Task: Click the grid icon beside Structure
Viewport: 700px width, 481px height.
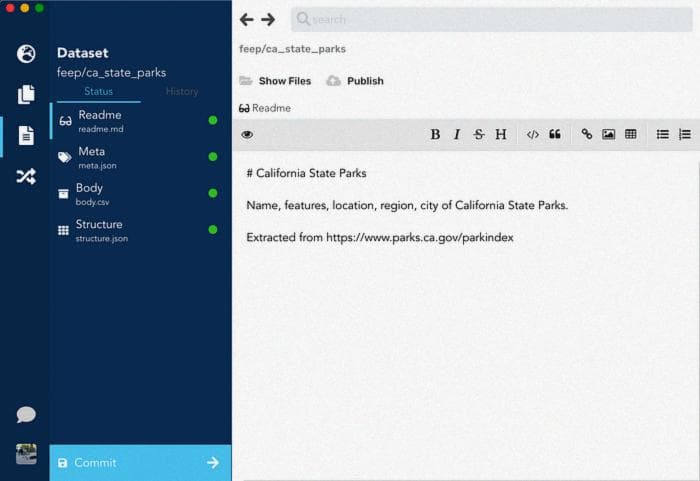Action: pyautogui.click(x=63, y=230)
